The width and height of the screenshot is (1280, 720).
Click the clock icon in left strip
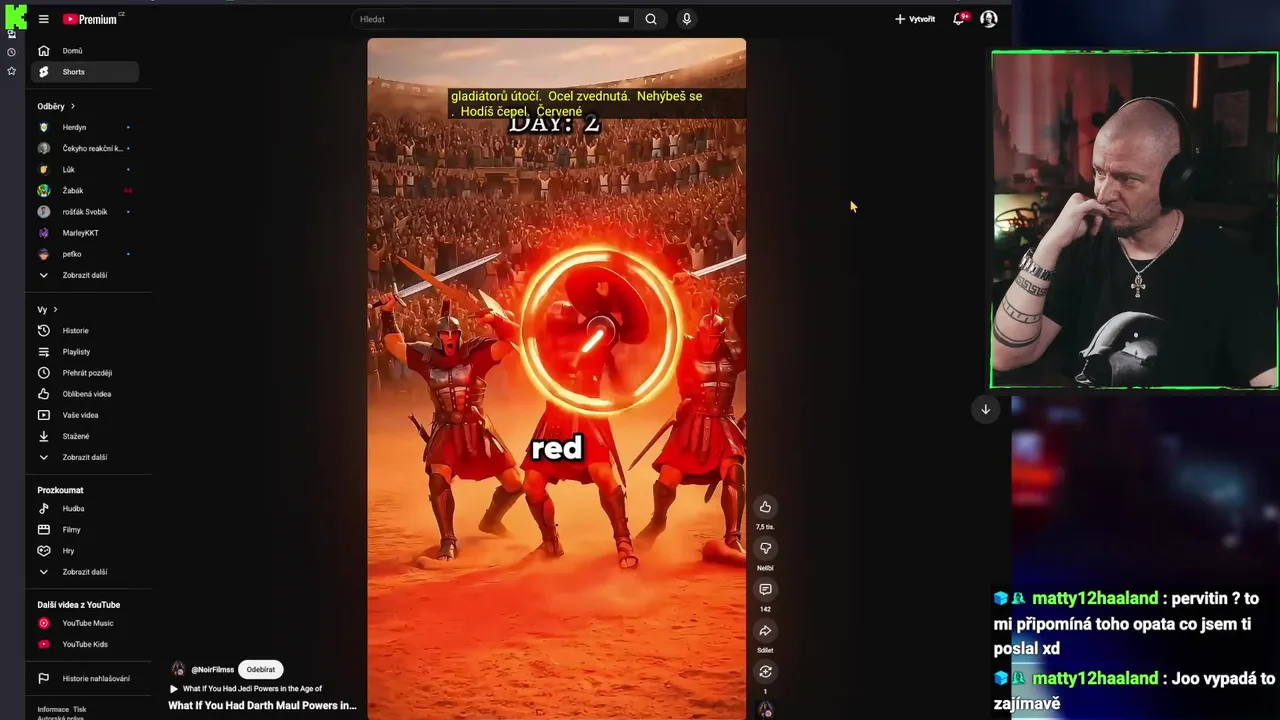pyautogui.click(x=11, y=52)
